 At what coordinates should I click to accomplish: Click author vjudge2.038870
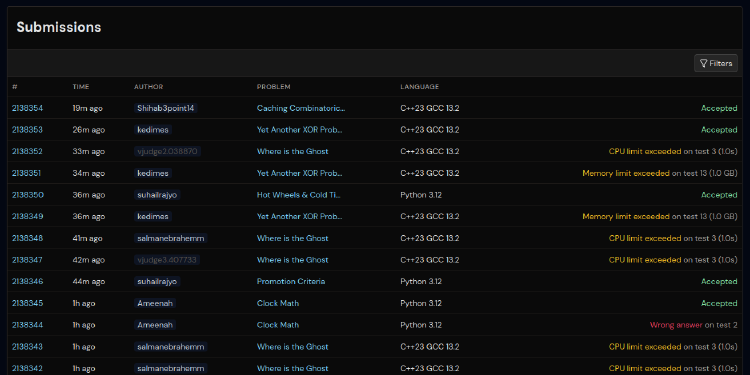pos(167,151)
